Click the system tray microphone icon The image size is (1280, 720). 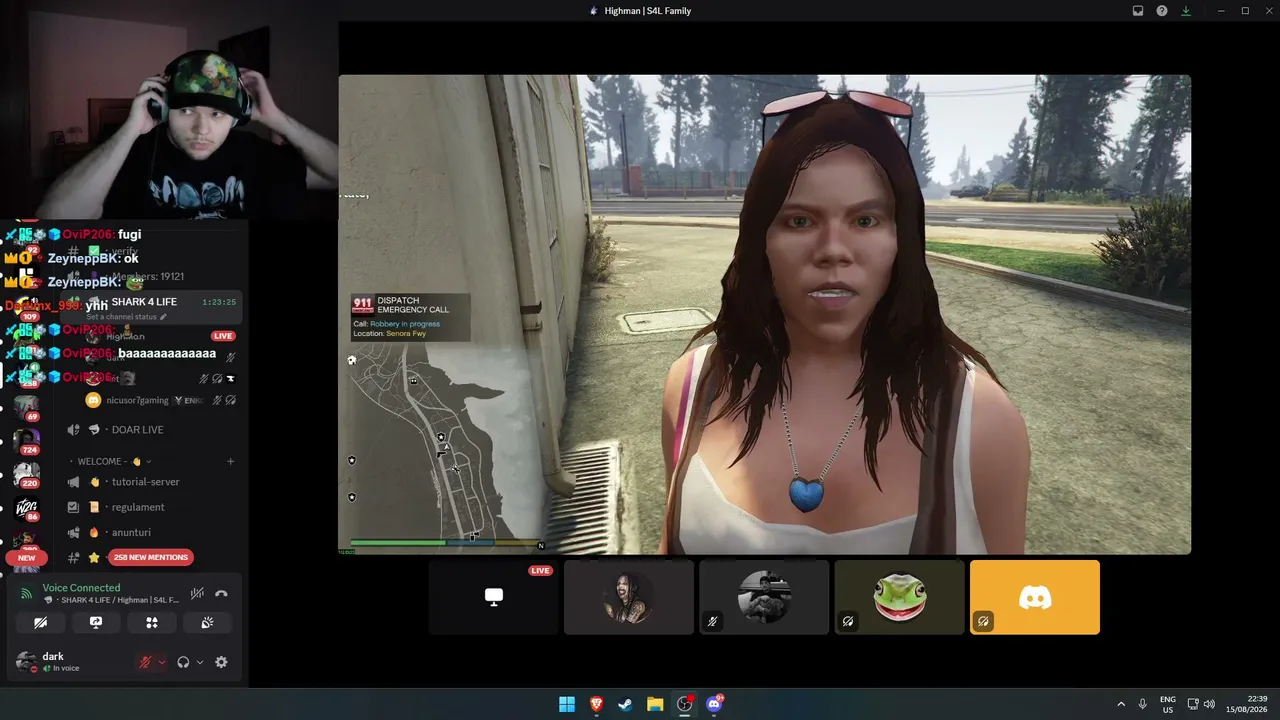point(1143,704)
